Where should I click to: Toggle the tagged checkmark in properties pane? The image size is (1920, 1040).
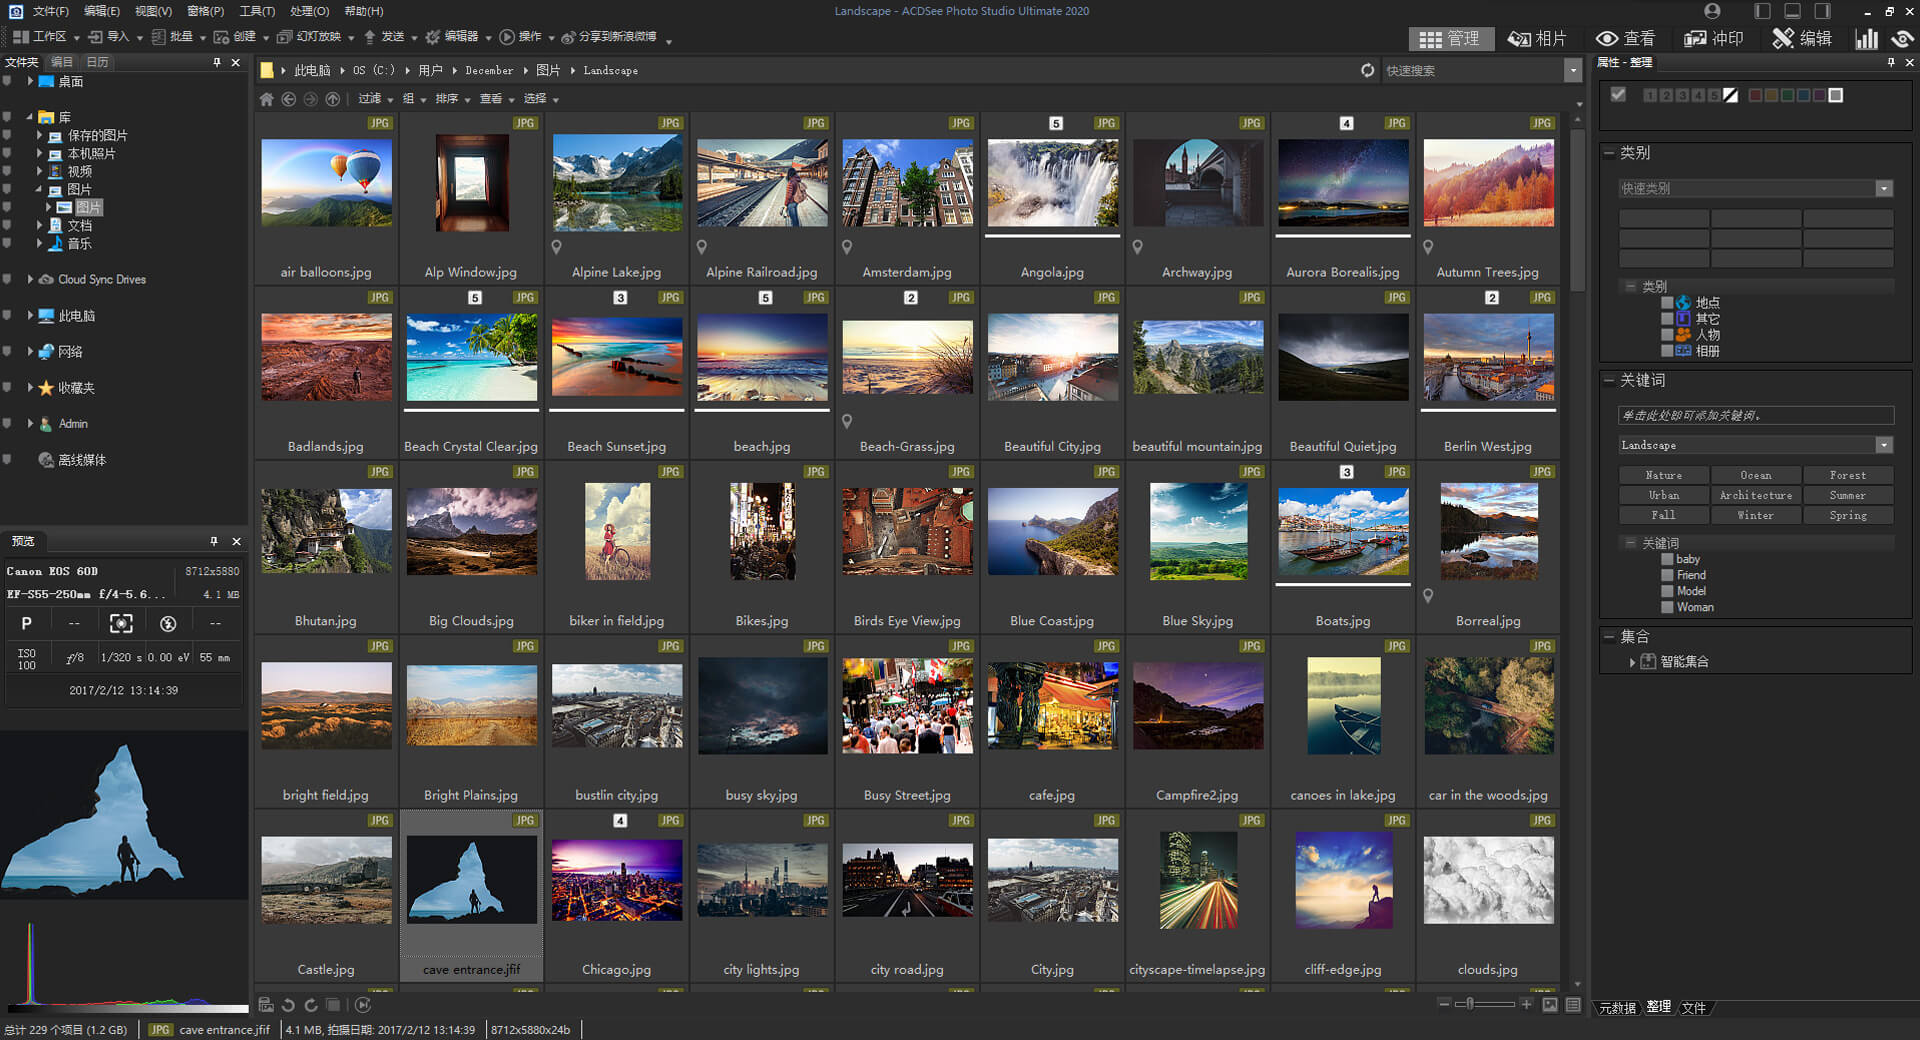(1618, 95)
